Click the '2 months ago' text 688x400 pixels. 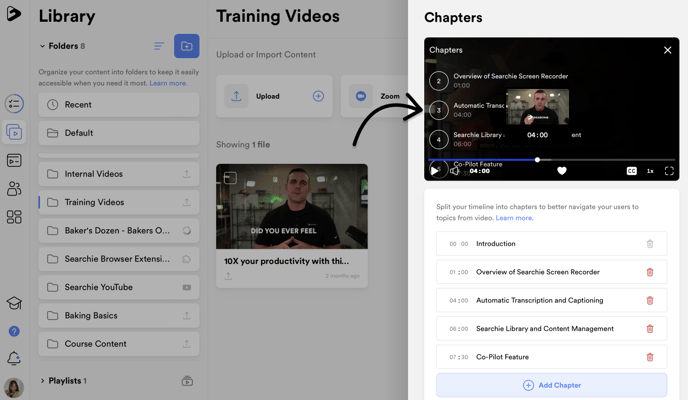(x=342, y=276)
